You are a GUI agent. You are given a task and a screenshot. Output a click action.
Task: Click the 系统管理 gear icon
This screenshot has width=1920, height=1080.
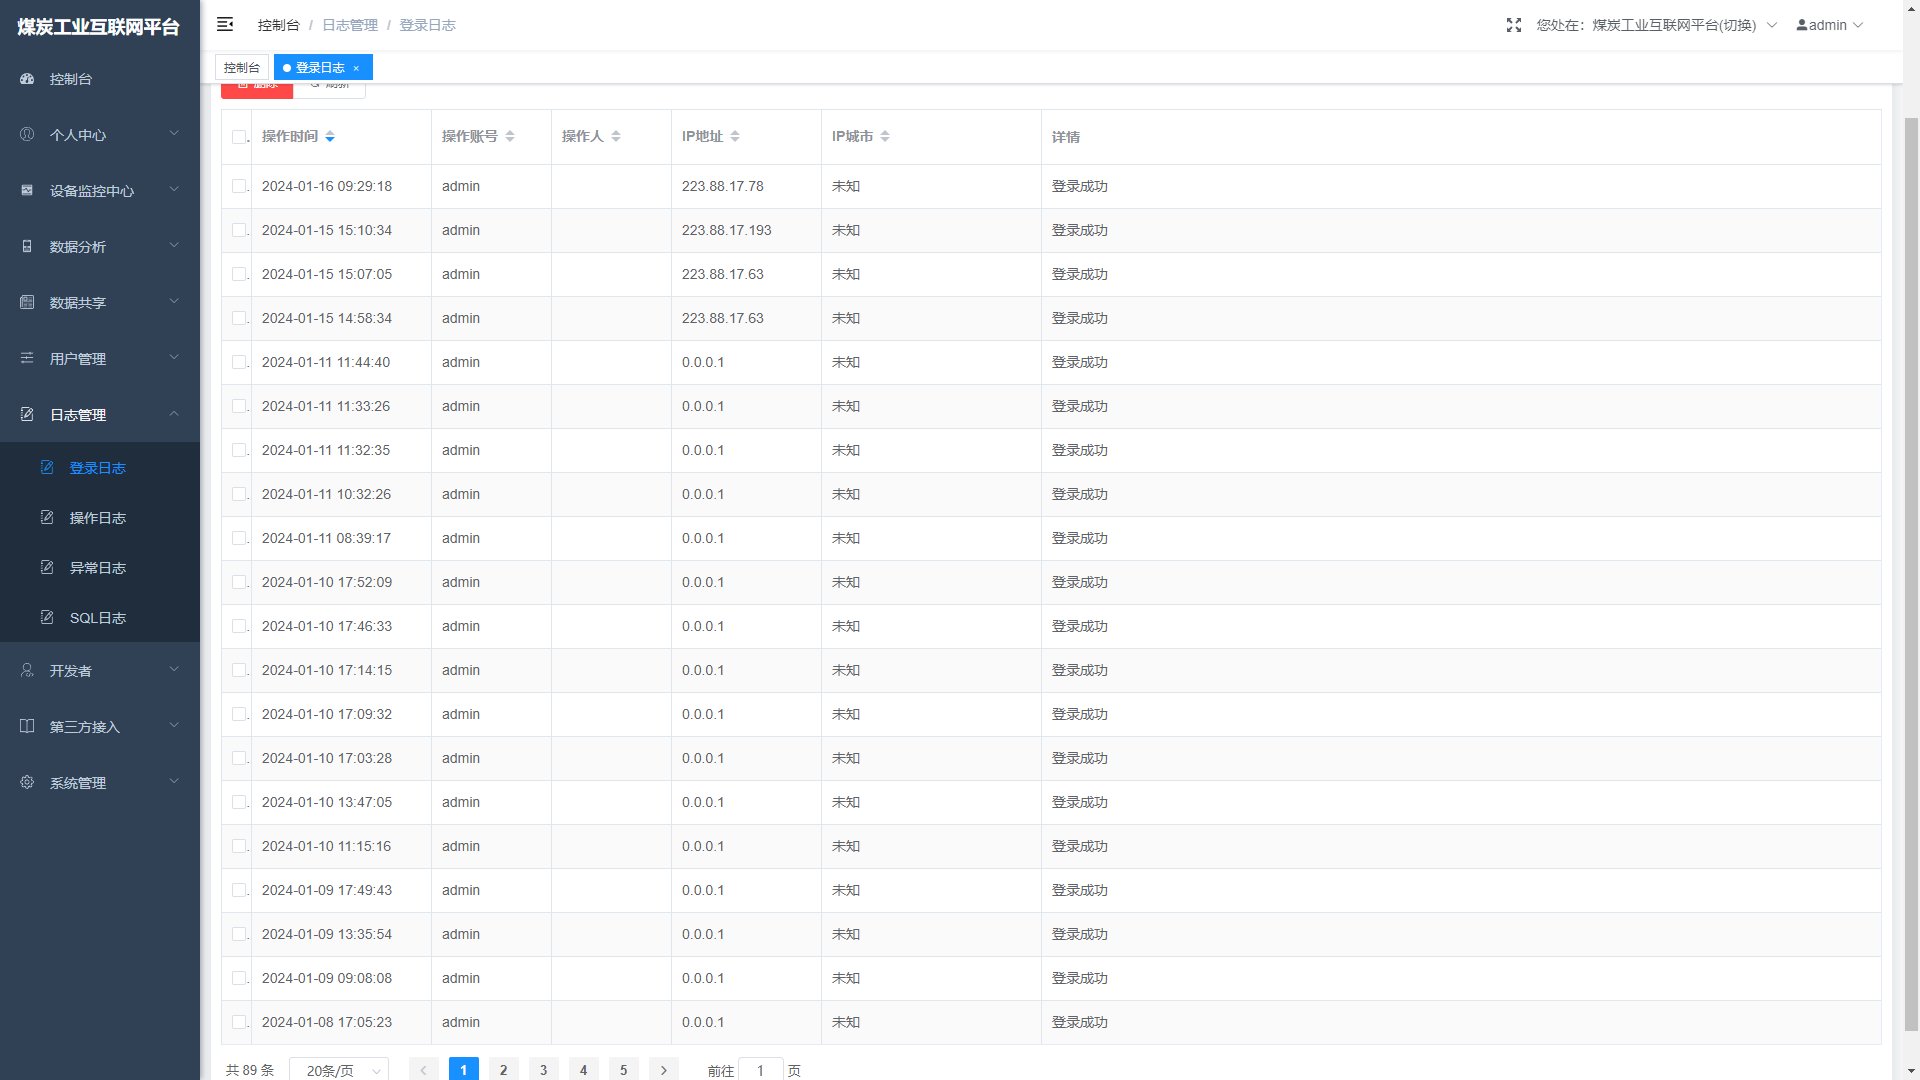coord(27,782)
